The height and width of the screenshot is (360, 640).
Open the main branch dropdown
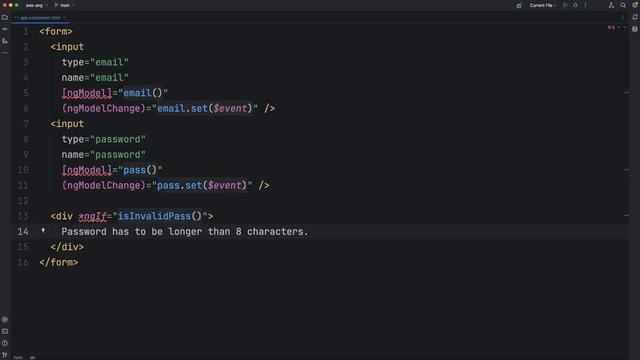pyautogui.click(x=64, y=5)
